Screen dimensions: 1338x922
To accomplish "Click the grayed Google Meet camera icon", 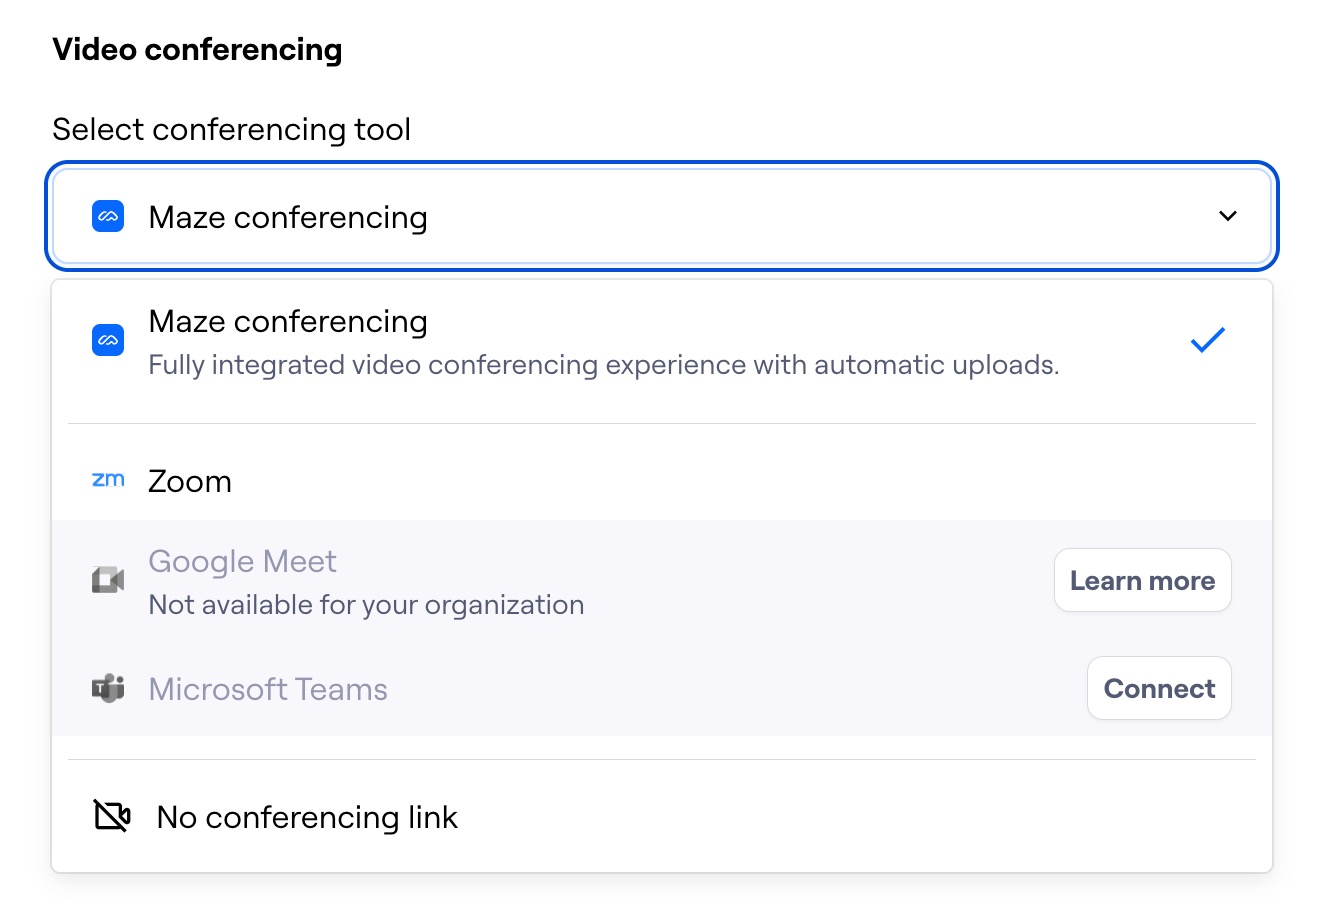I will click(107, 580).
